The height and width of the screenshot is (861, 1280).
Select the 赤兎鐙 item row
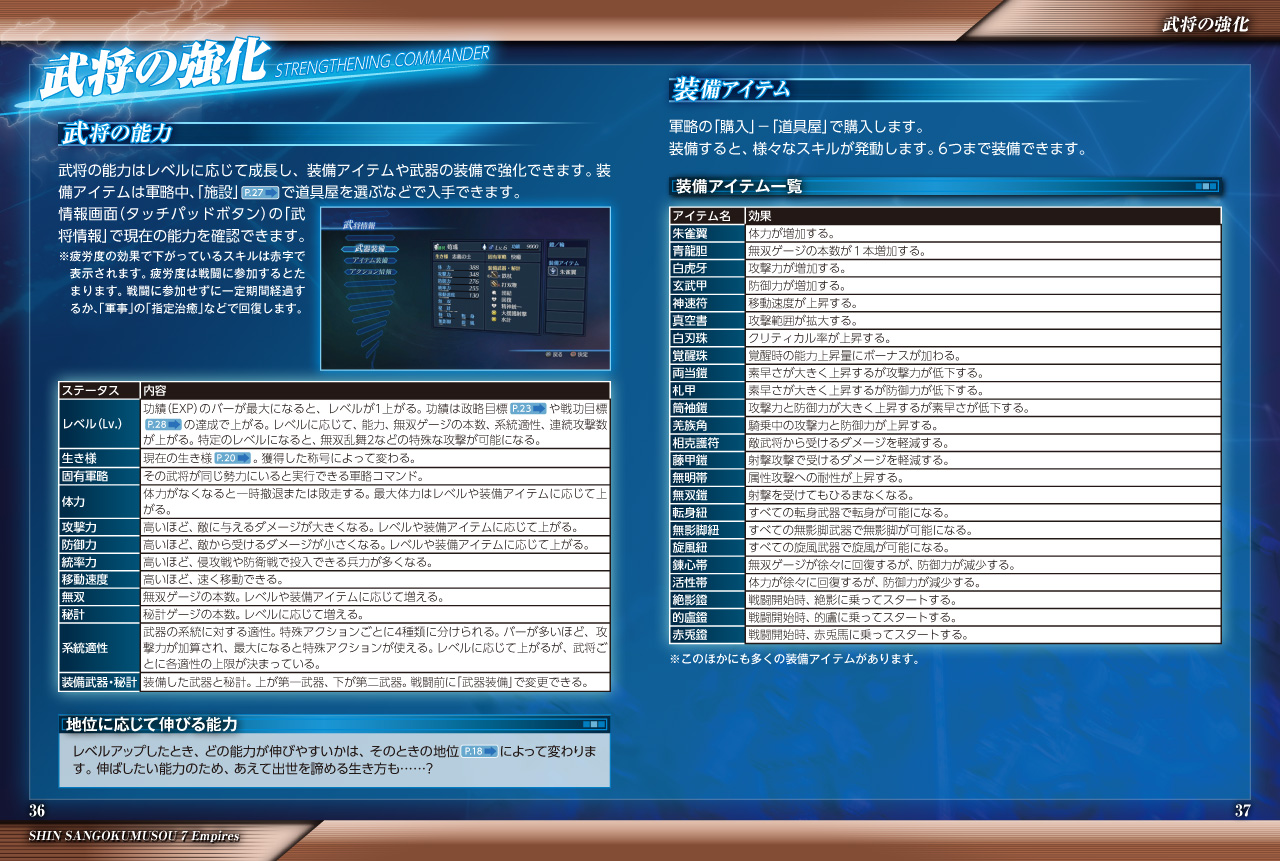tap(945, 635)
